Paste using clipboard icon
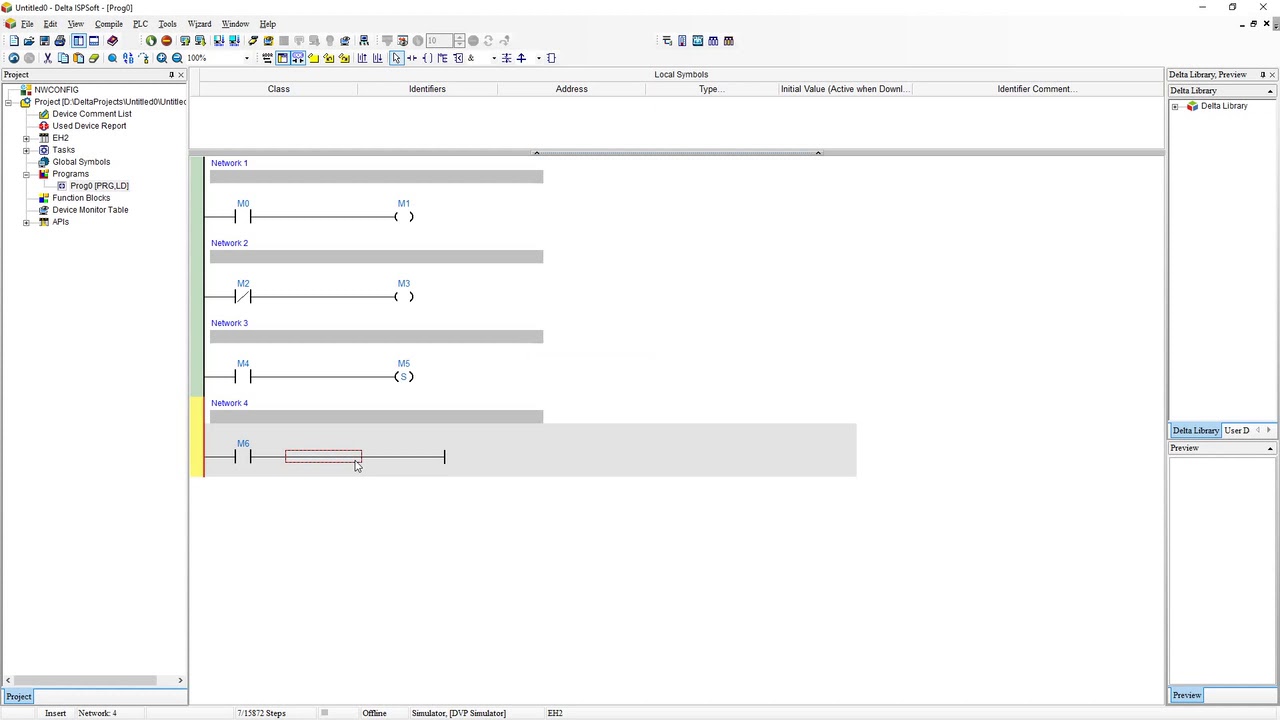The image size is (1280, 720). [78, 58]
